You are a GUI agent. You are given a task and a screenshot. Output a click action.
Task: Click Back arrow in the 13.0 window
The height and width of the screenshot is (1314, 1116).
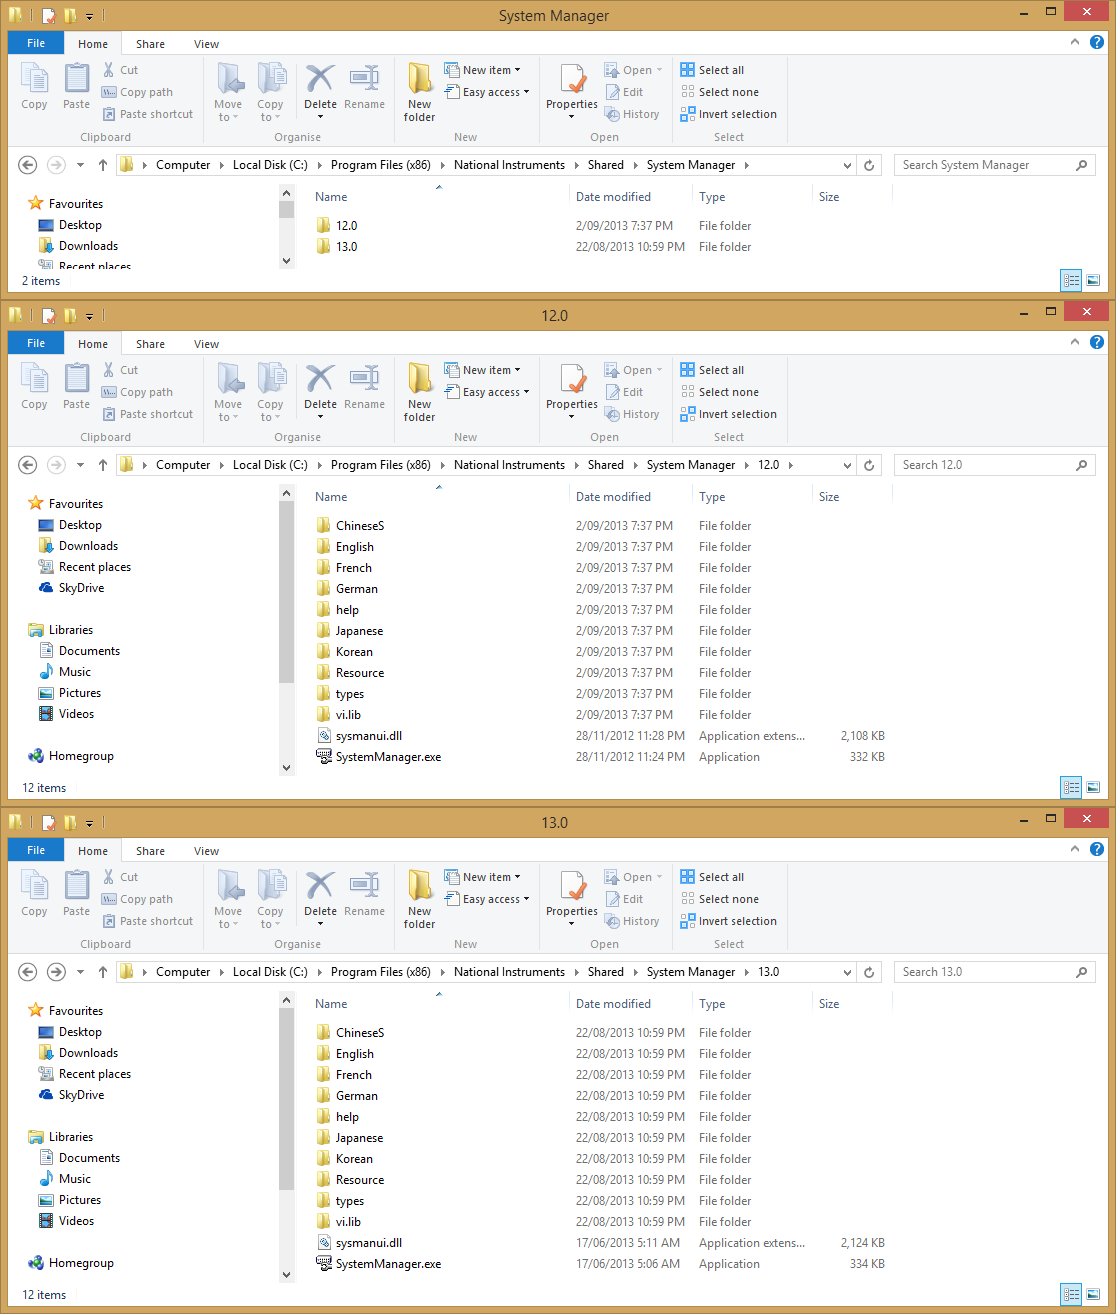pos(28,972)
